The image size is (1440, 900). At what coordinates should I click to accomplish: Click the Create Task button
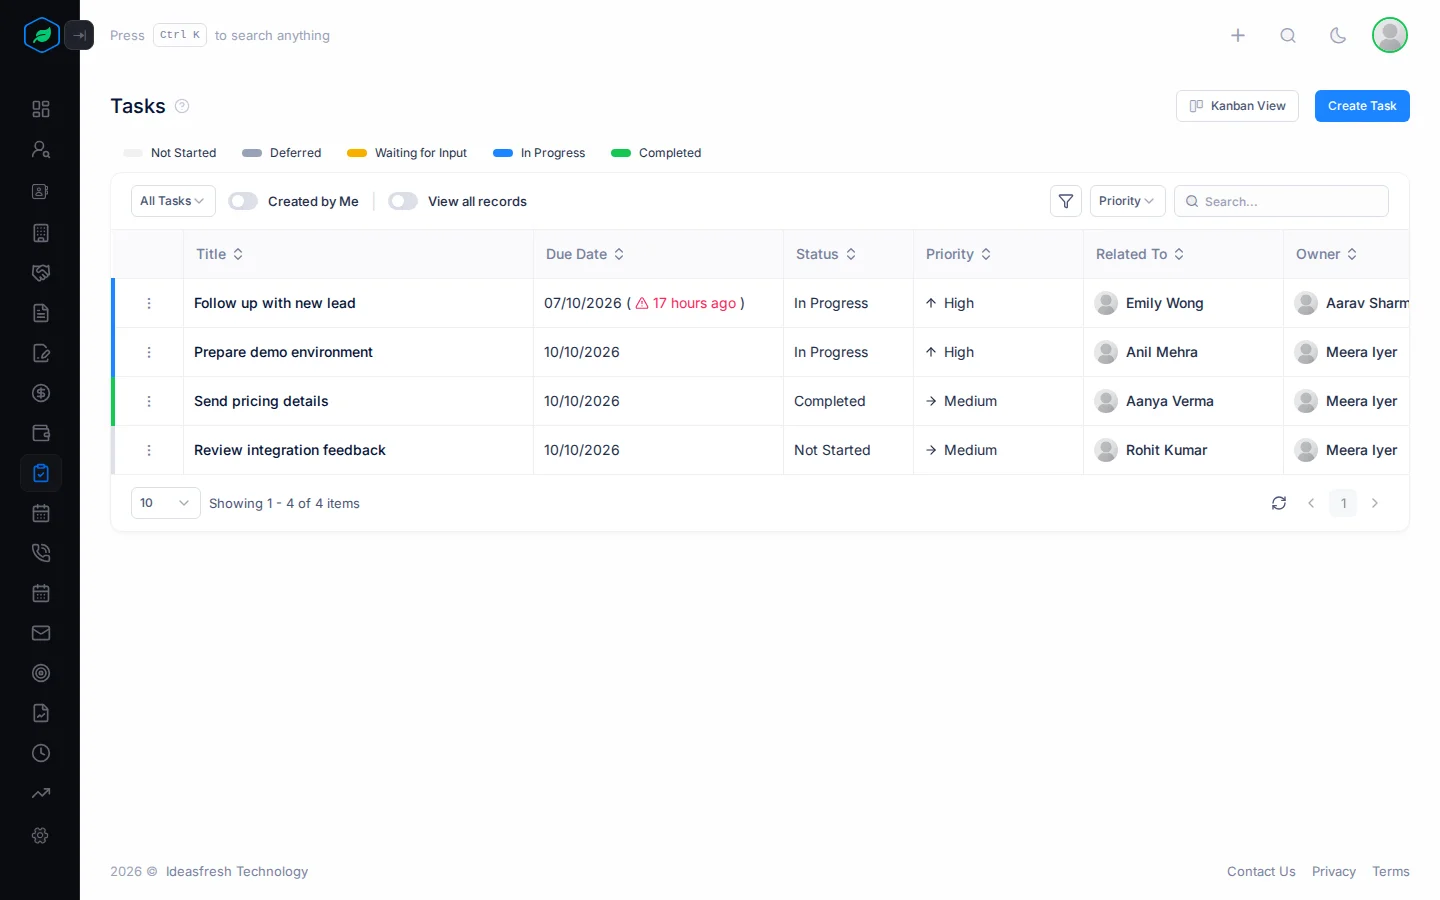coord(1362,106)
